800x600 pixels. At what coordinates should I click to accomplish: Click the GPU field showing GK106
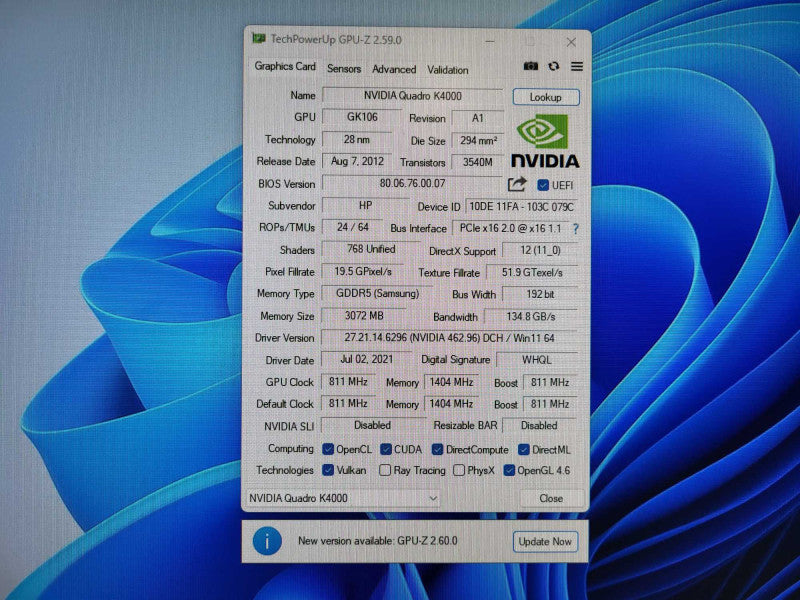362,117
